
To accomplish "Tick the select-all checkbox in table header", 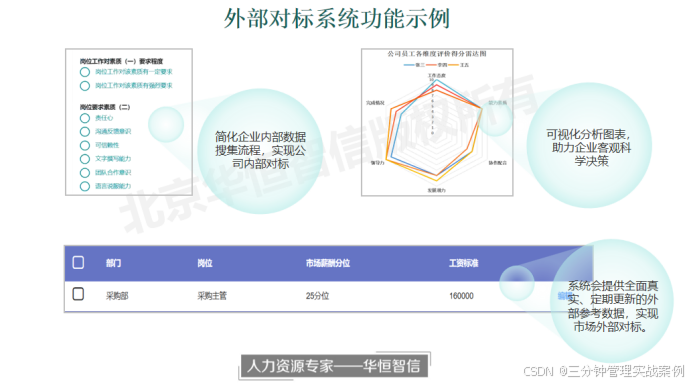I will coord(78,262).
